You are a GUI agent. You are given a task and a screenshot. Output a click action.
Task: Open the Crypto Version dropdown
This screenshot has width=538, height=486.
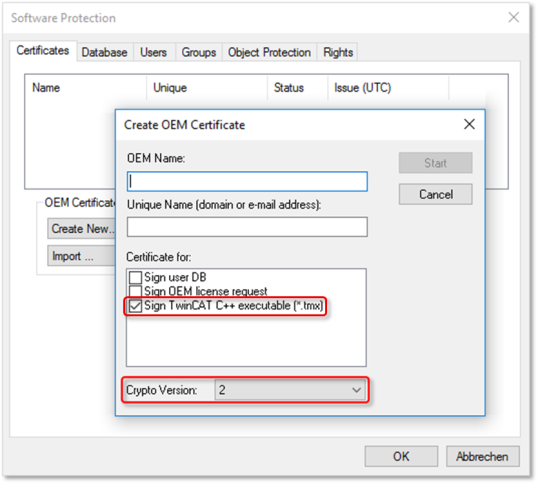click(x=290, y=390)
